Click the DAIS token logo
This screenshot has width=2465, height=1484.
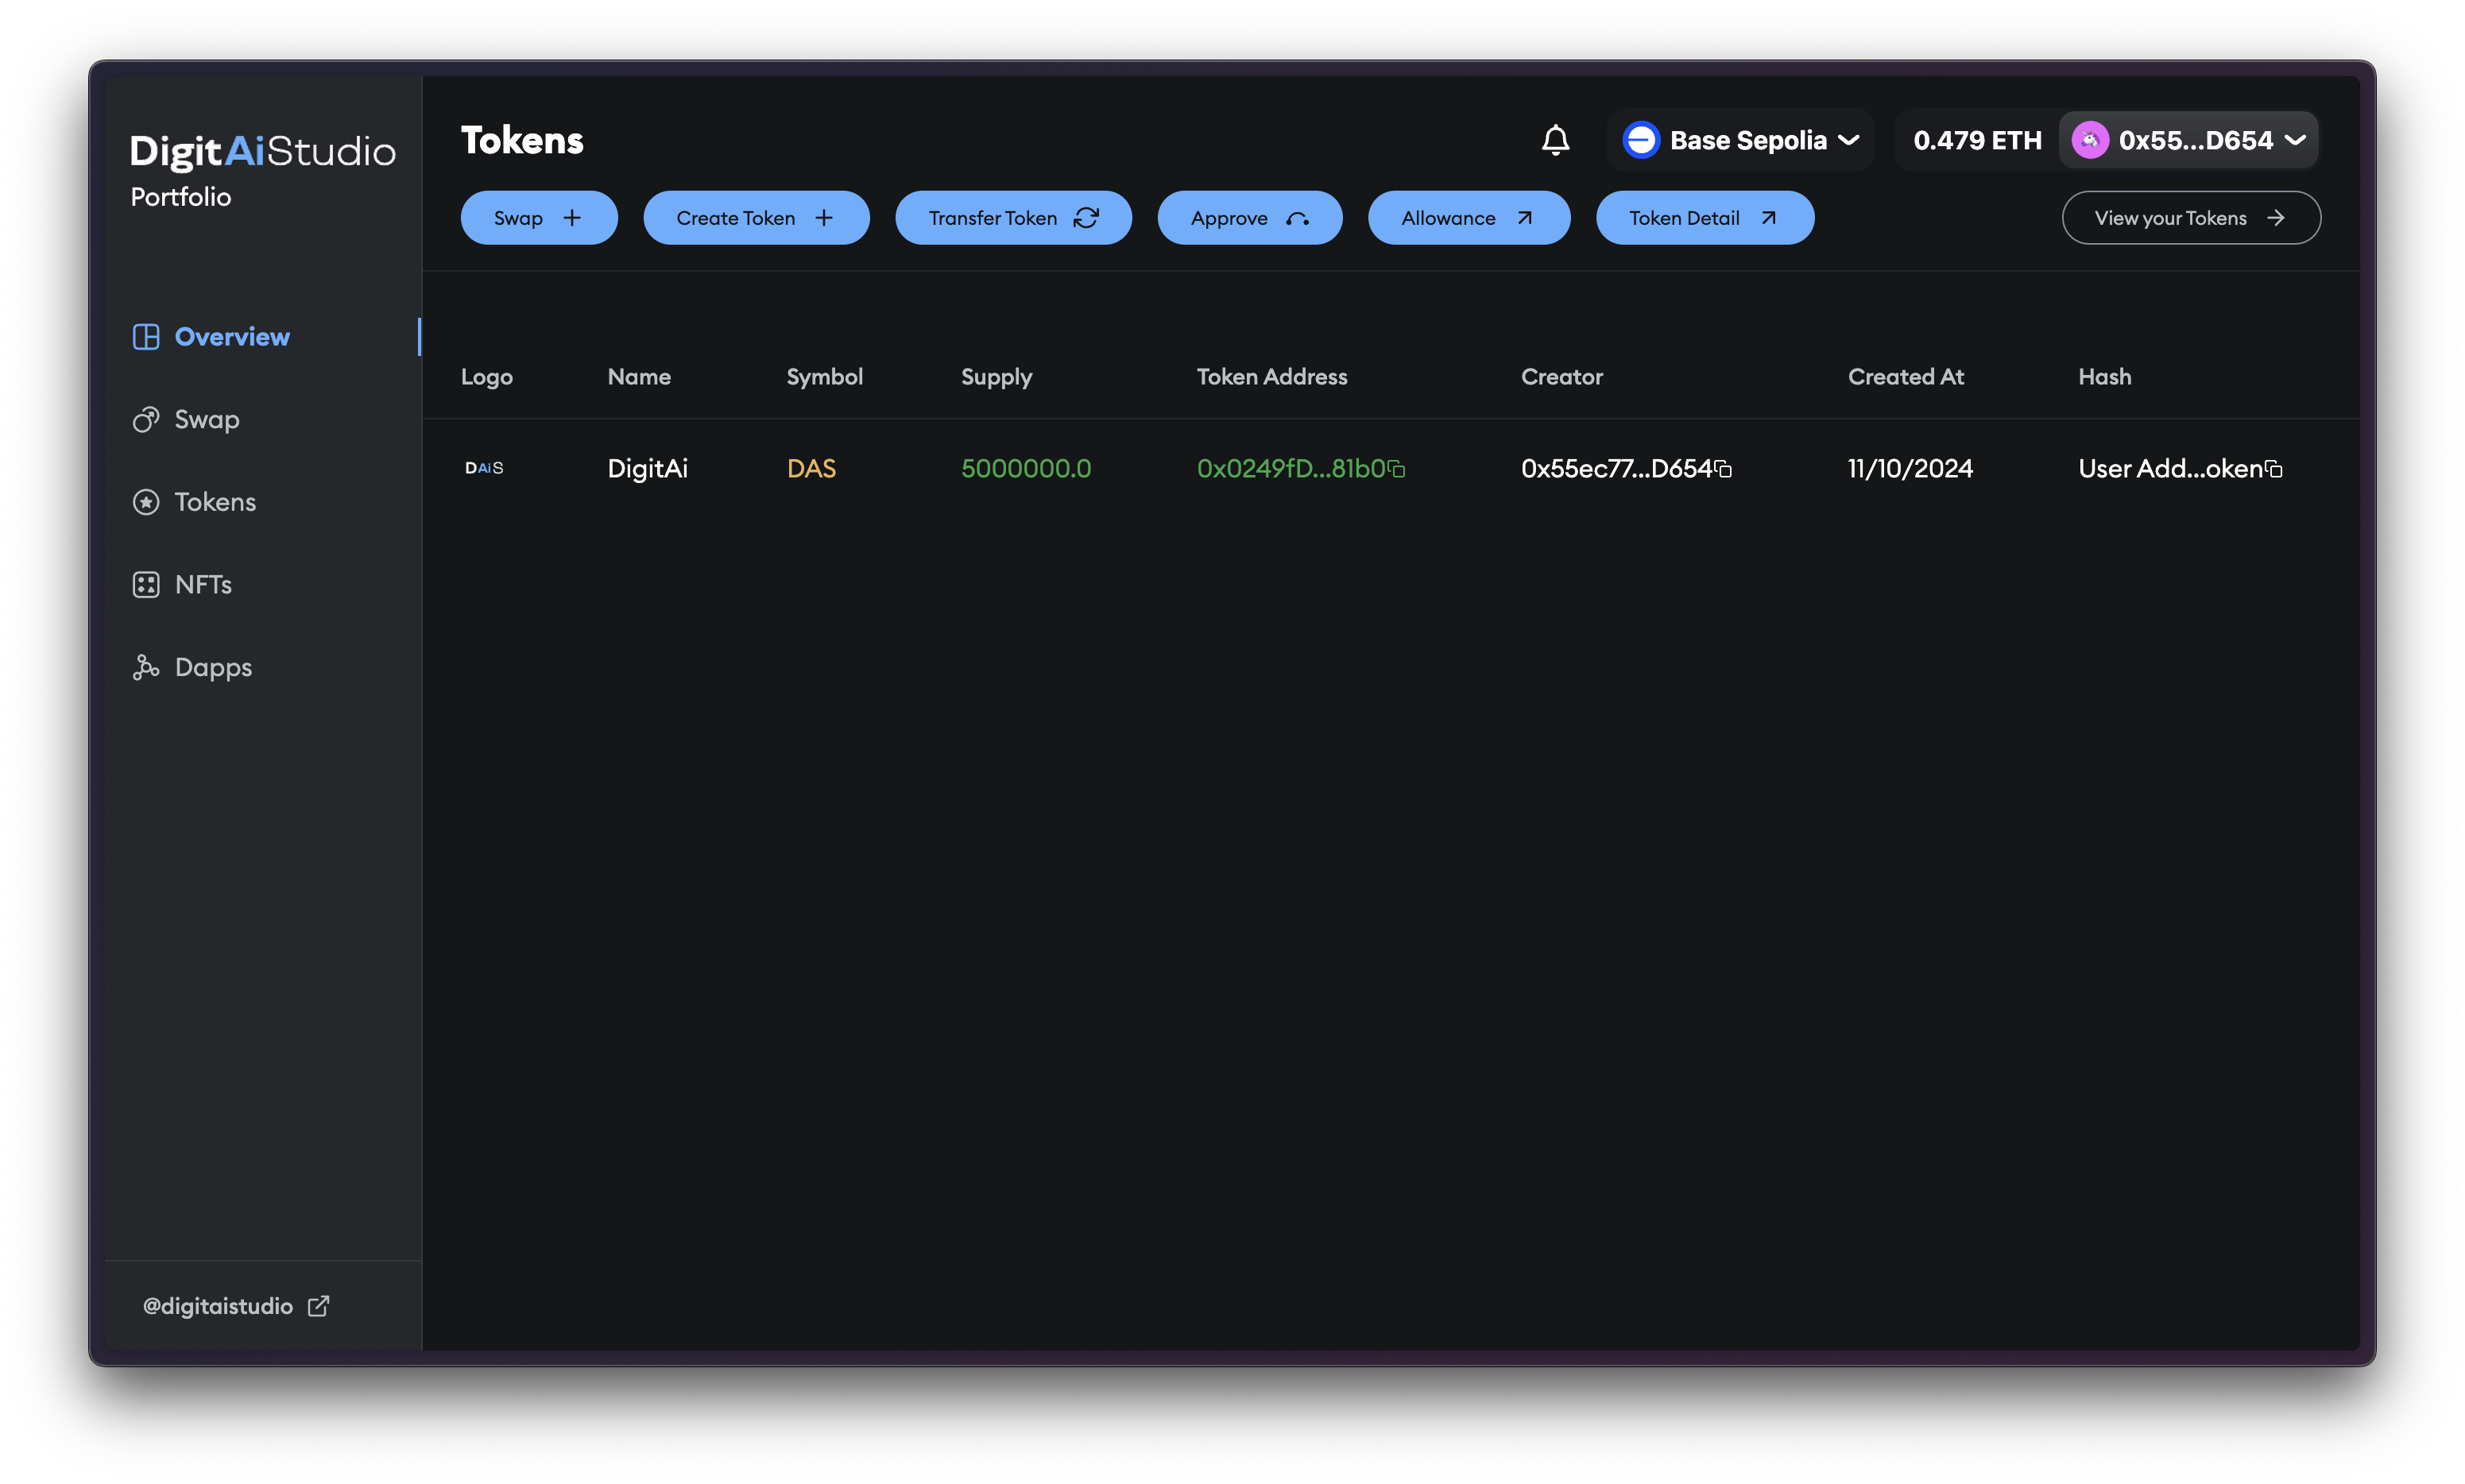pos(484,468)
